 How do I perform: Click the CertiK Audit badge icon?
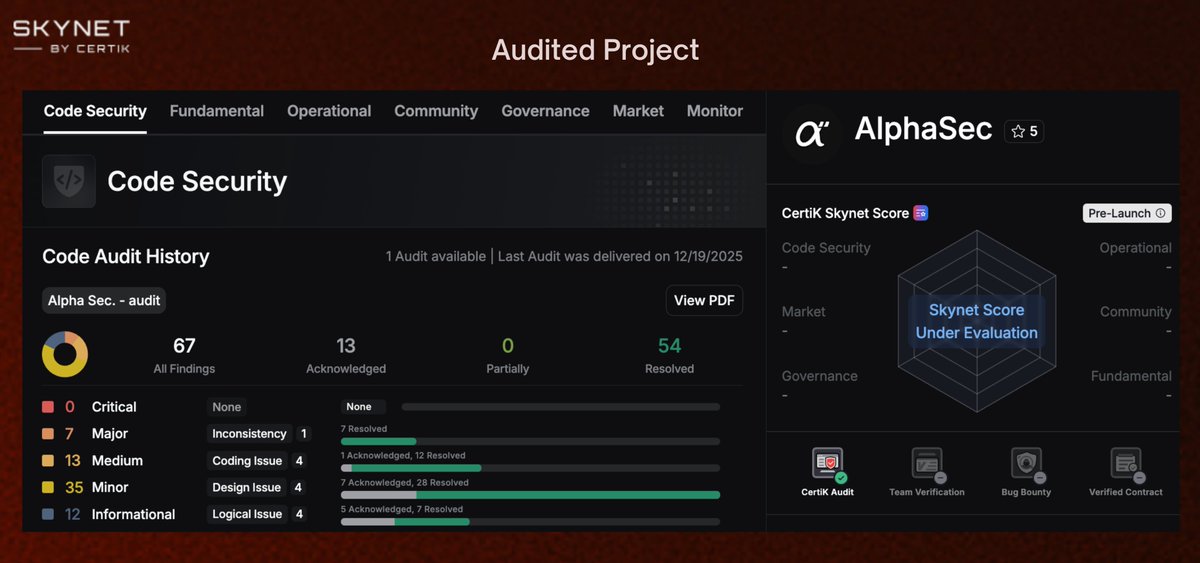828,464
